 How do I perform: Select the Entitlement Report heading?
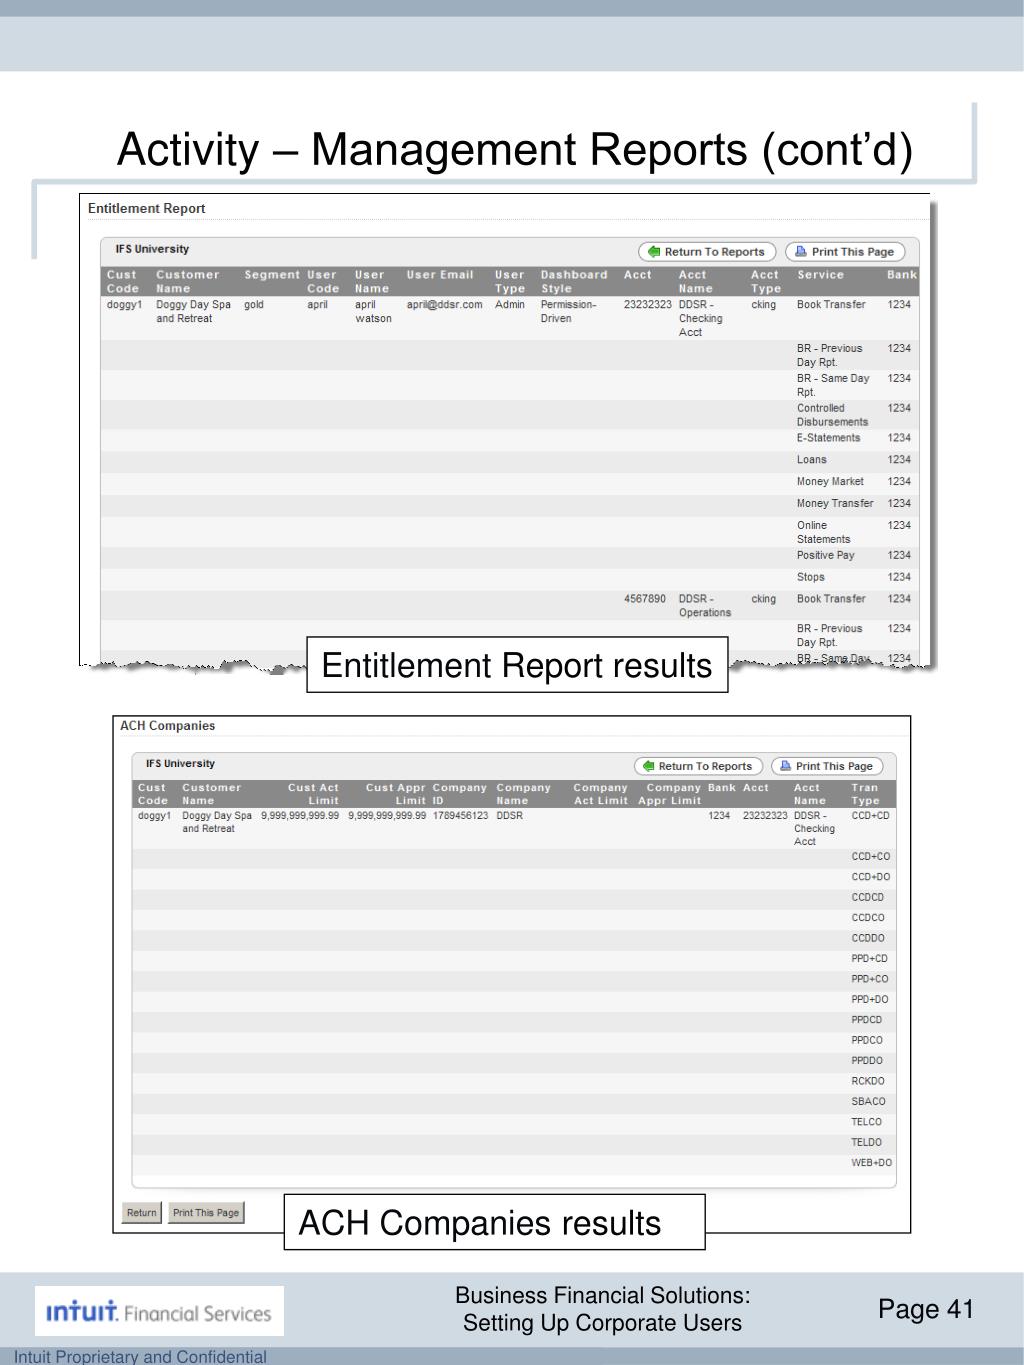pos(146,209)
